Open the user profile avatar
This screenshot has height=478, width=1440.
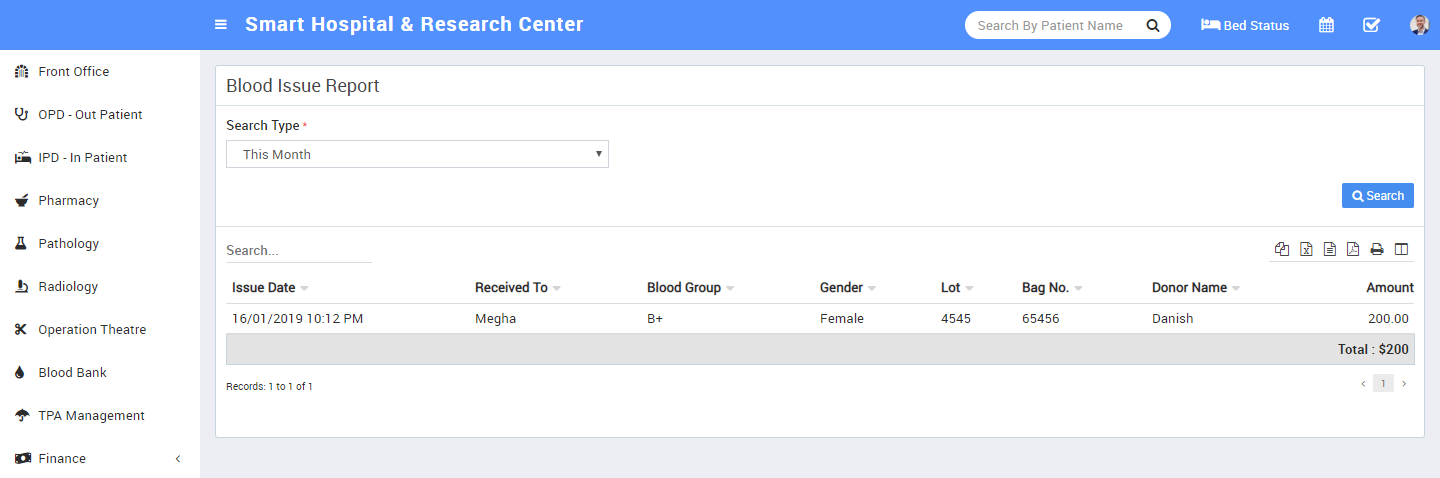[1419, 25]
